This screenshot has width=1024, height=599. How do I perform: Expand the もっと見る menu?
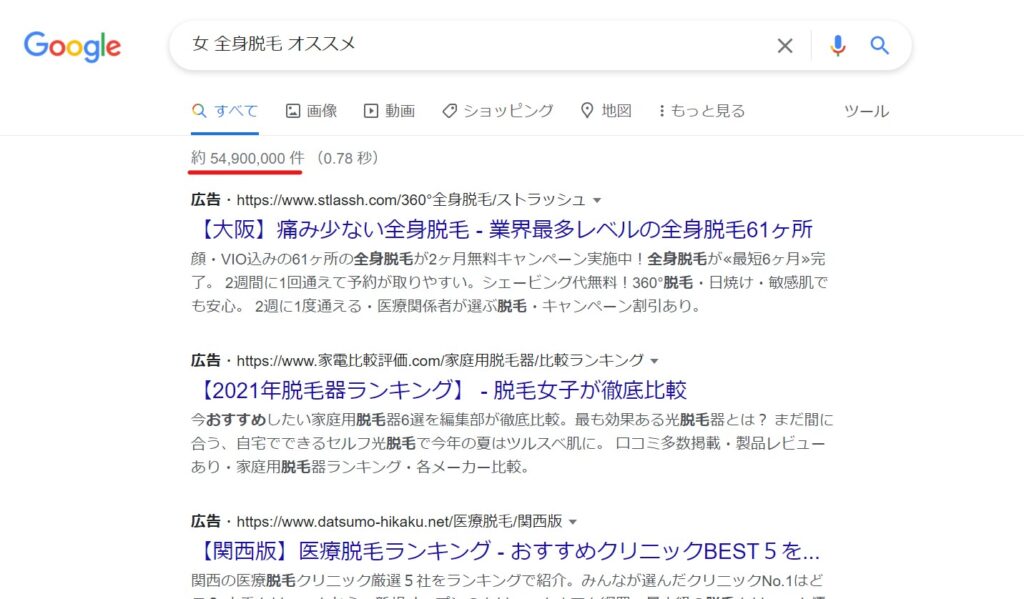point(702,110)
